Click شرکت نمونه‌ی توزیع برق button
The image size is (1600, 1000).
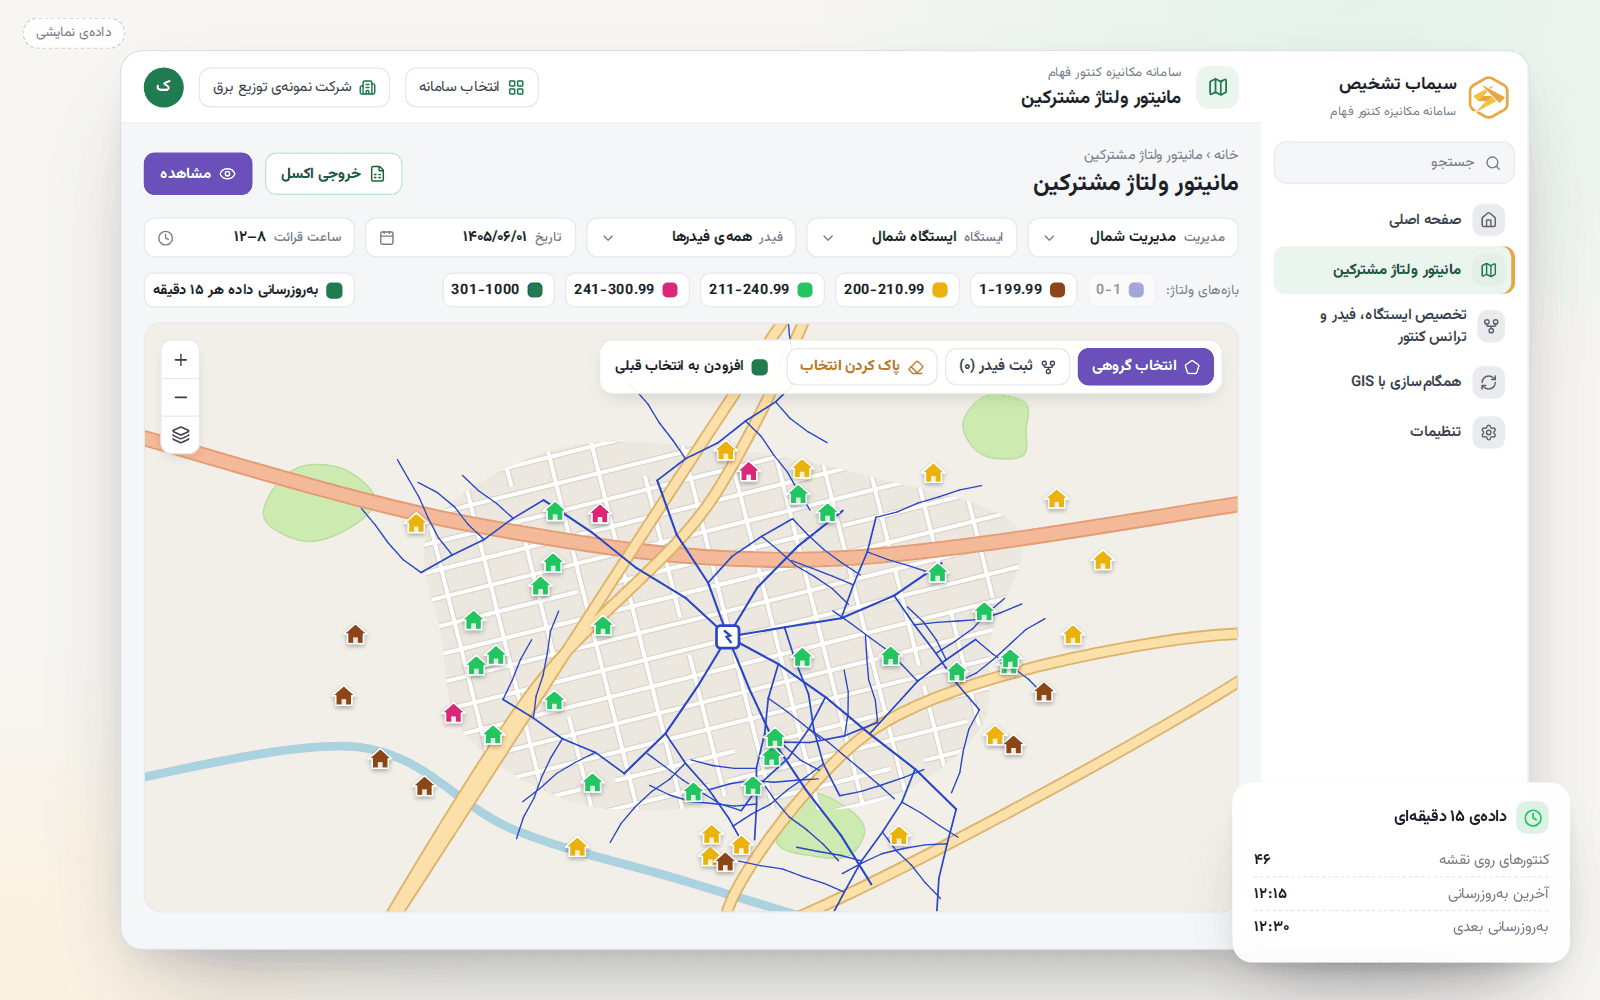pyautogui.click(x=294, y=87)
